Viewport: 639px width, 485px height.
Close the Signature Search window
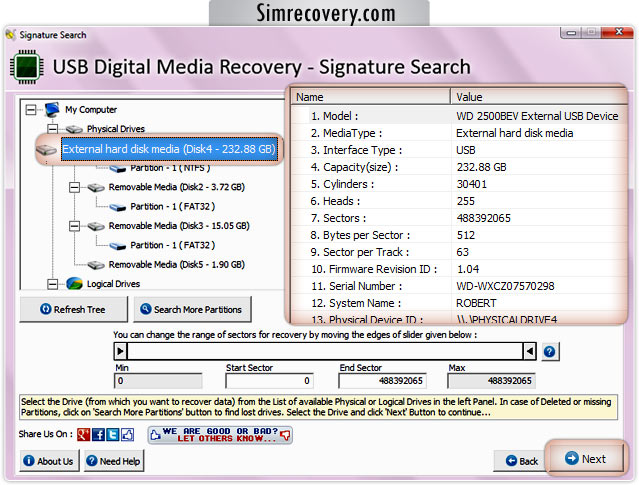coord(618,32)
